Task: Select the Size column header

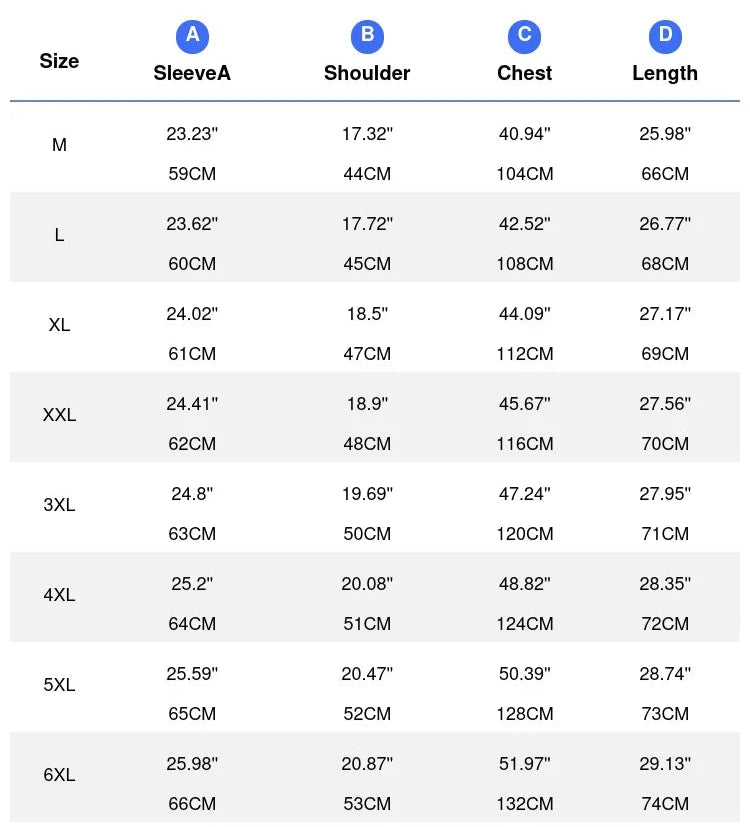Action: coord(59,61)
